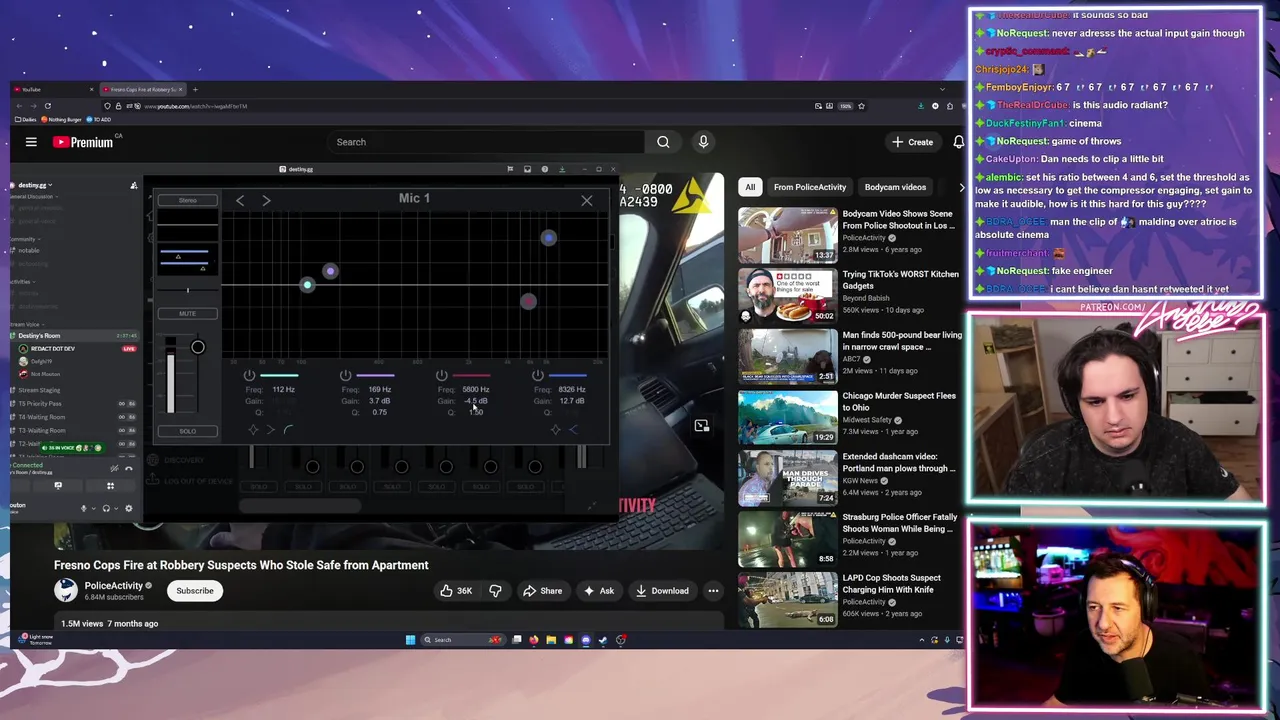Click the YouTube search magnifier button
The image size is (1280, 720).
663,142
